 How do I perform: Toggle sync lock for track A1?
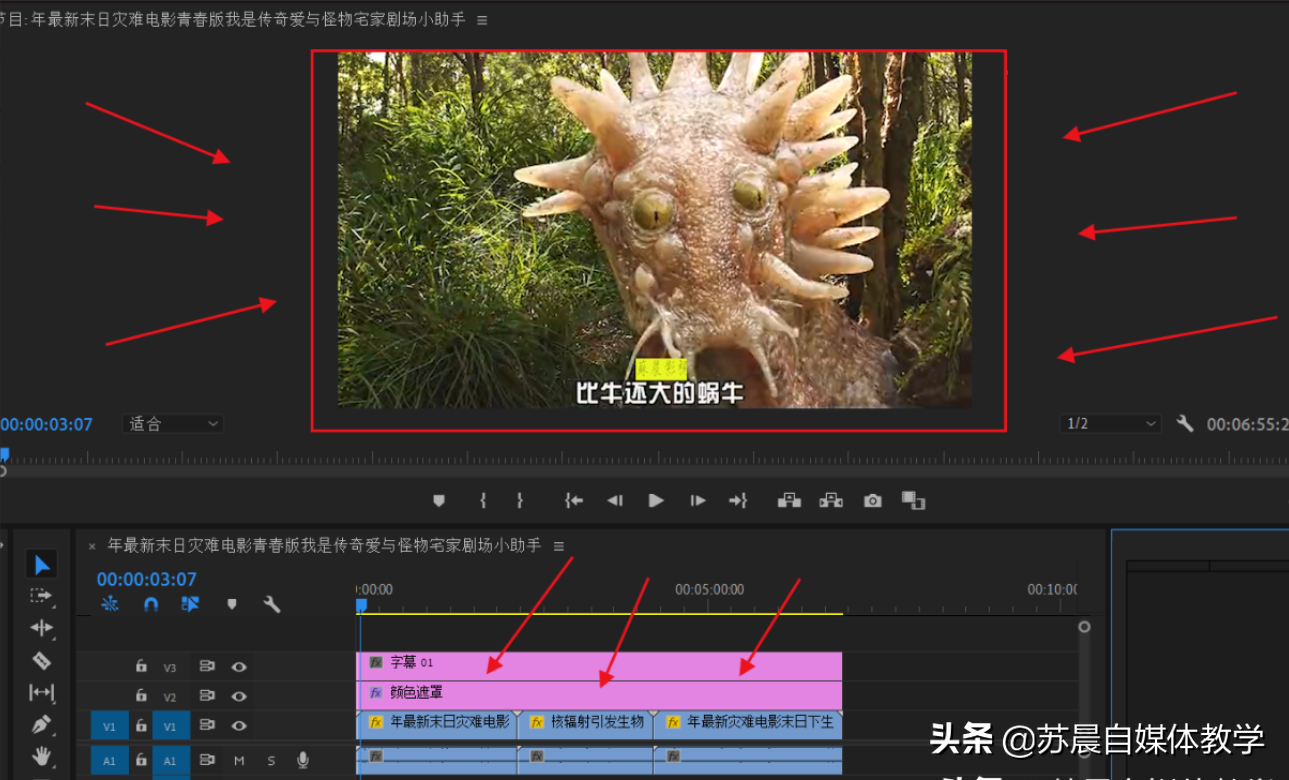coord(207,761)
